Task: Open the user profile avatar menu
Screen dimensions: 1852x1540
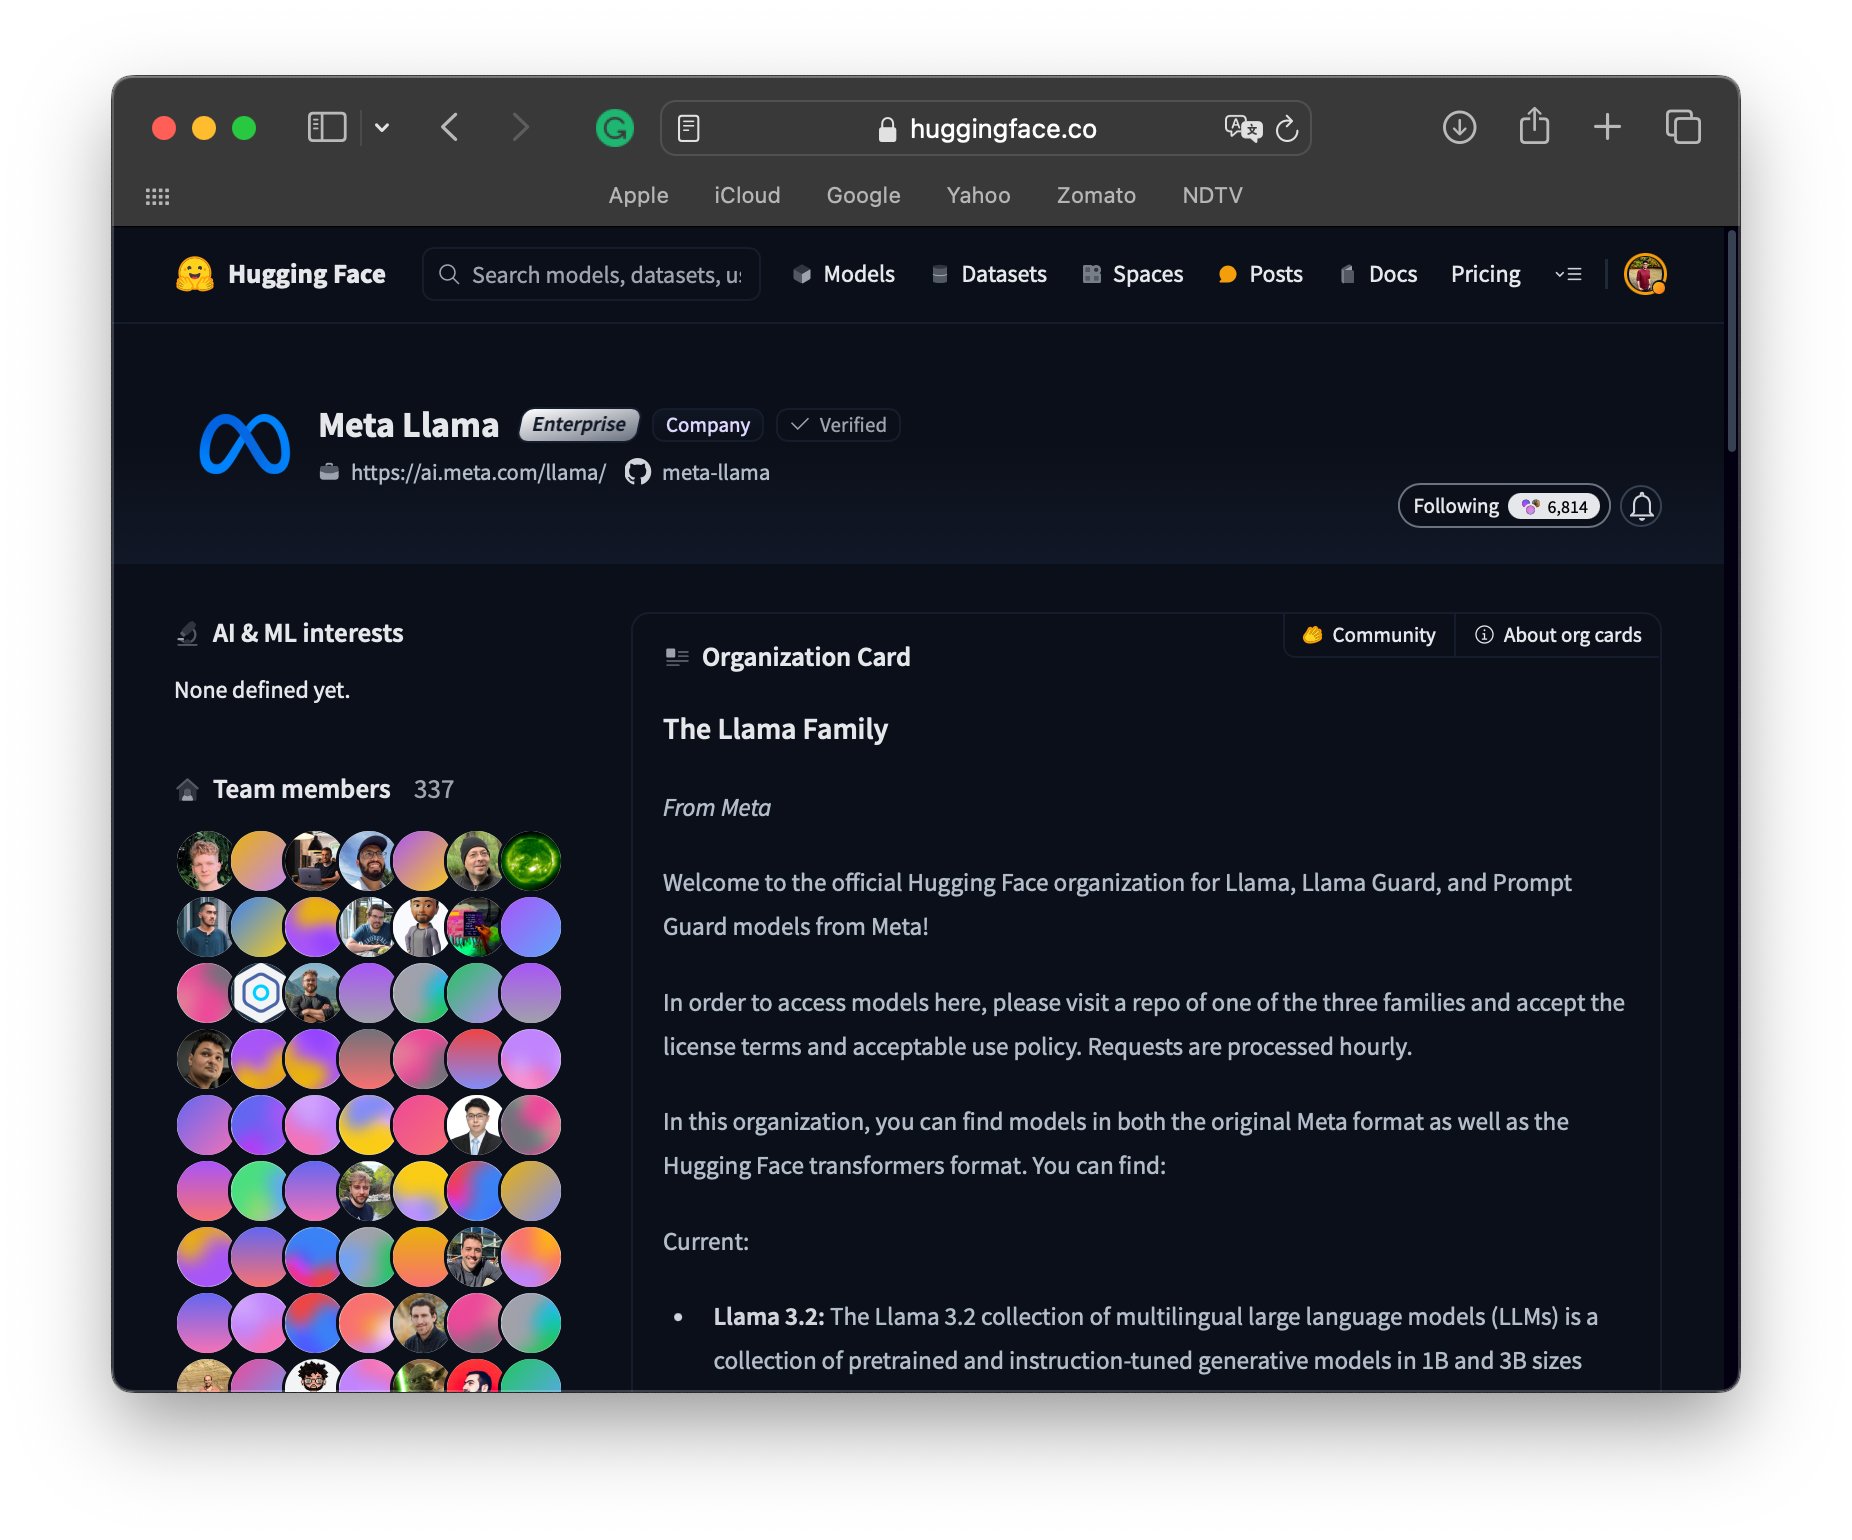Action: [x=1645, y=274]
